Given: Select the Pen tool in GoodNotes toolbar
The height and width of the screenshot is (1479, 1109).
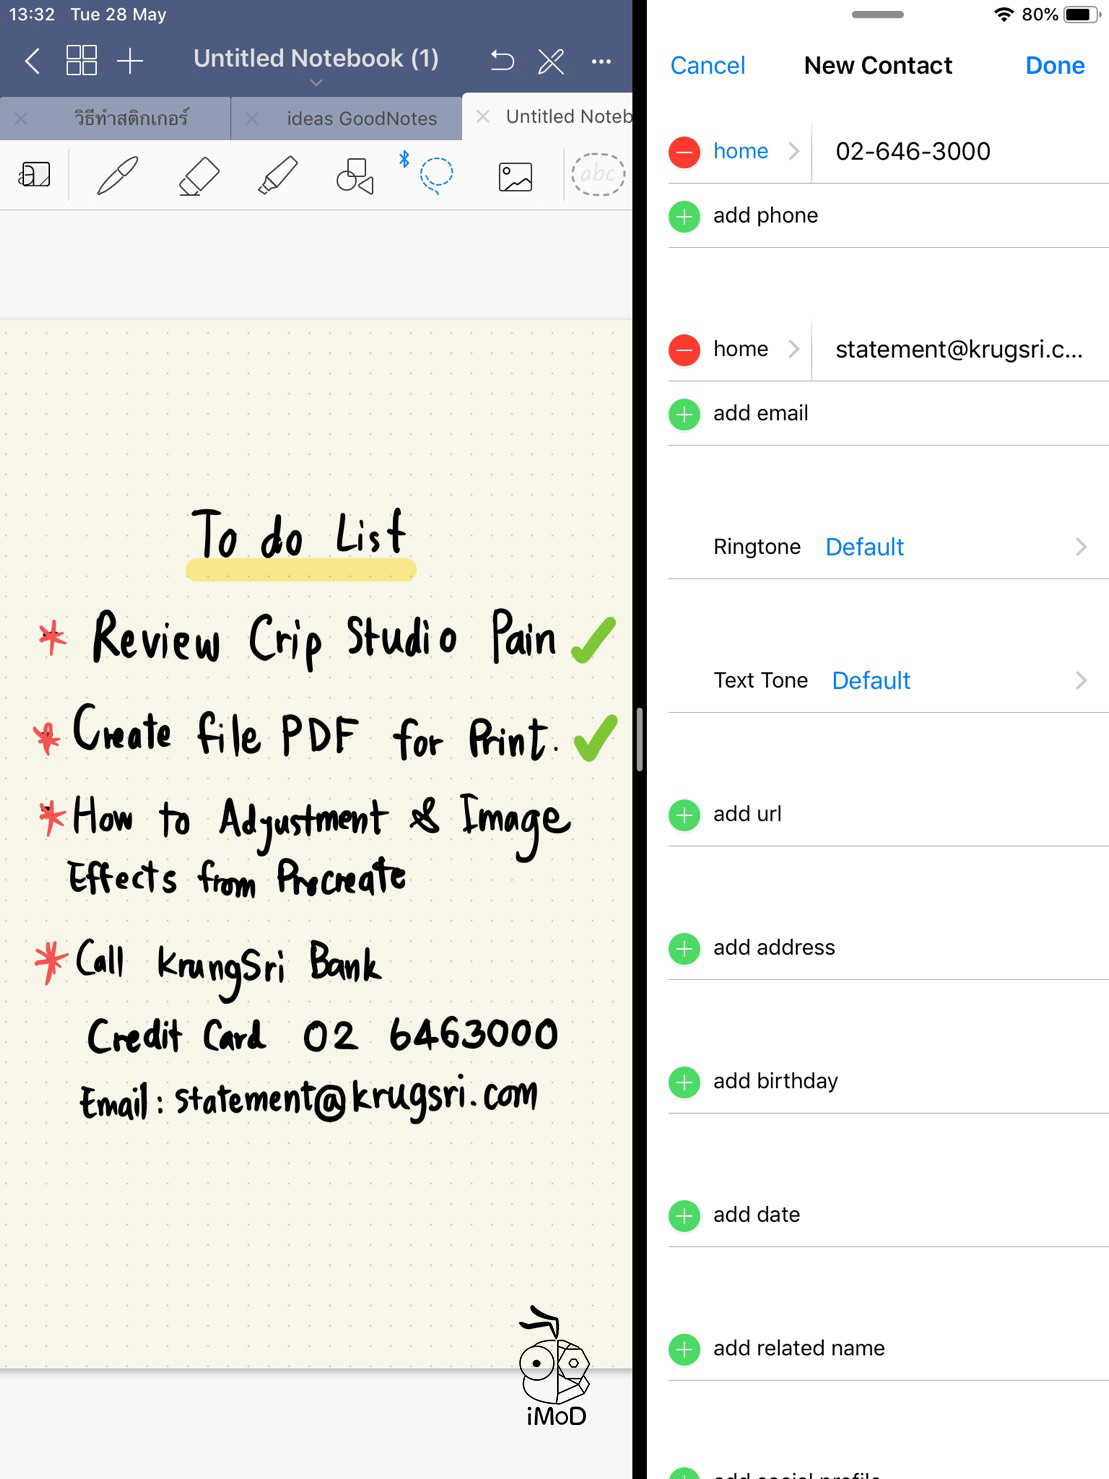Looking at the screenshot, I should click(117, 176).
